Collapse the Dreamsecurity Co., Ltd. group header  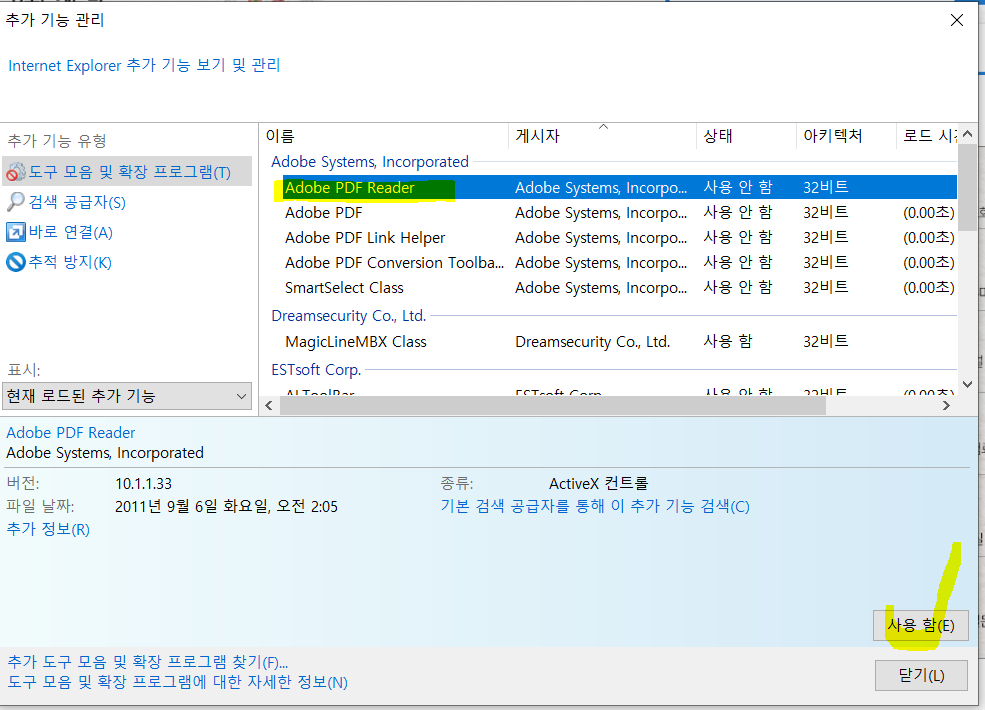coord(349,315)
